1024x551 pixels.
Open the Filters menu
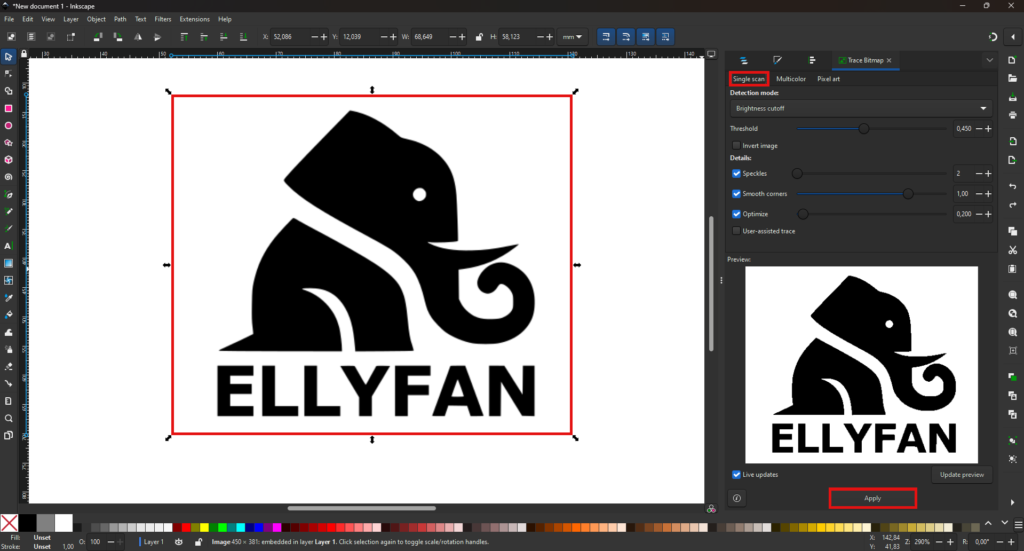(x=163, y=19)
